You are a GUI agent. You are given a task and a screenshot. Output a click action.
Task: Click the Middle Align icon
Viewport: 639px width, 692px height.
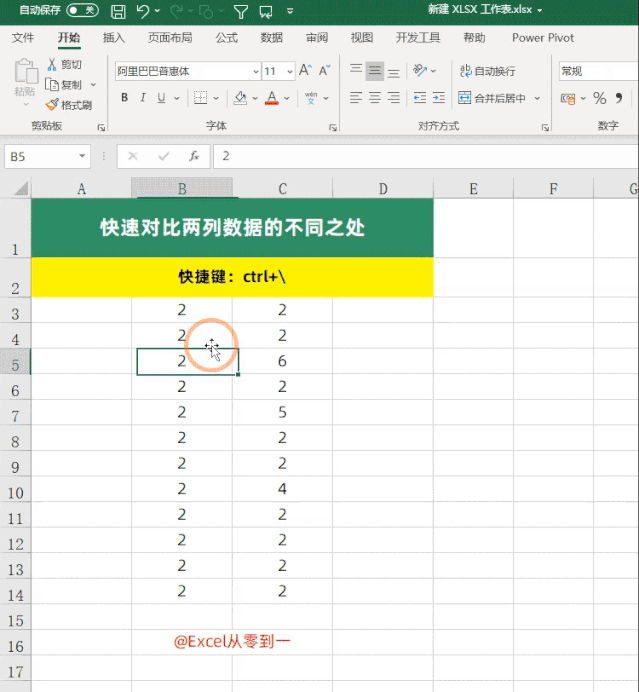pyautogui.click(x=375, y=71)
